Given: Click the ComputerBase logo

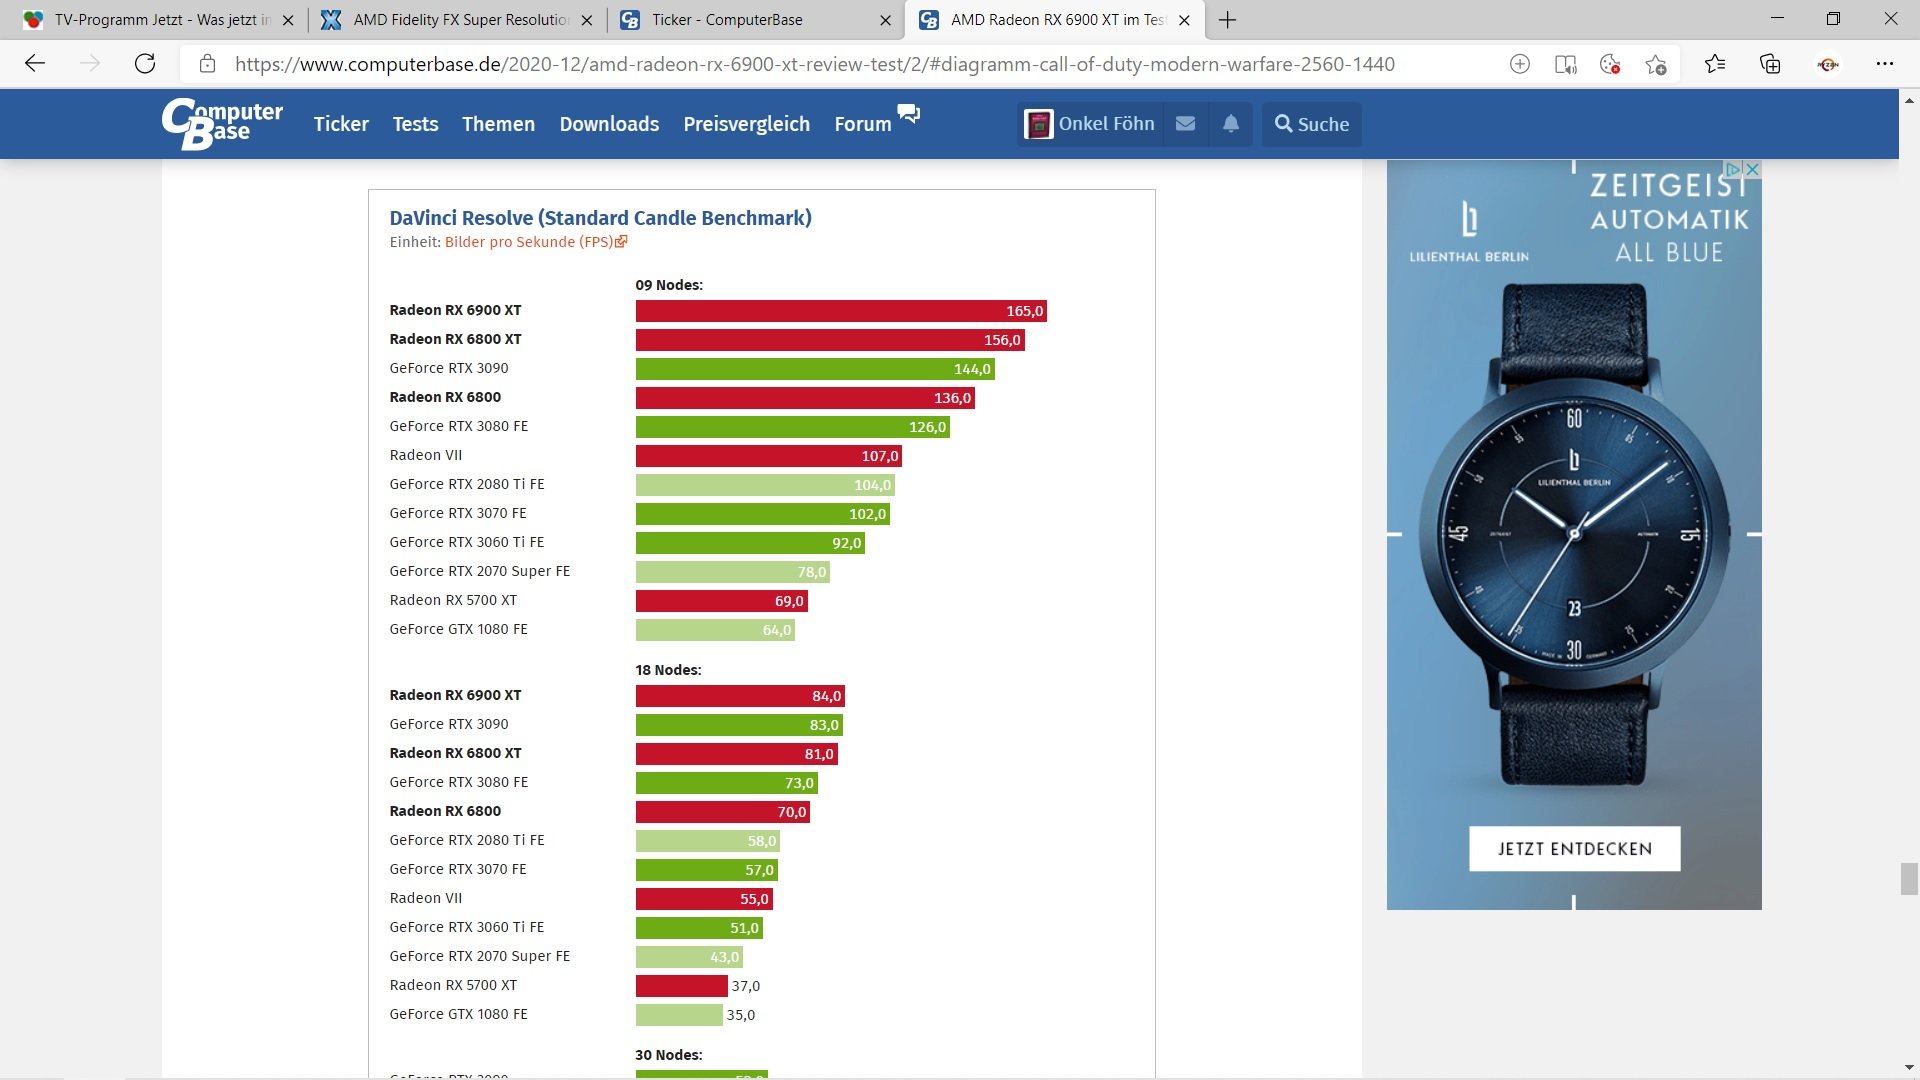Looking at the screenshot, I should (222, 124).
